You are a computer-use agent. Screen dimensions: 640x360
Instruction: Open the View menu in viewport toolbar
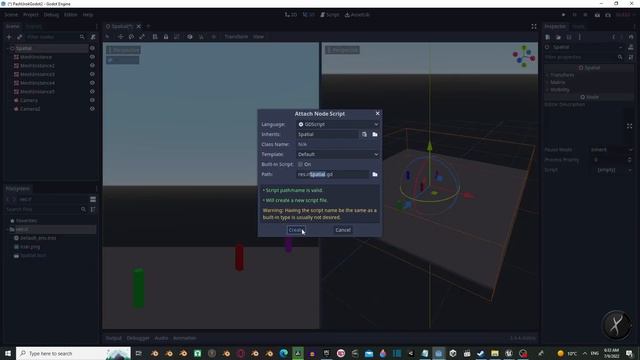point(258,37)
